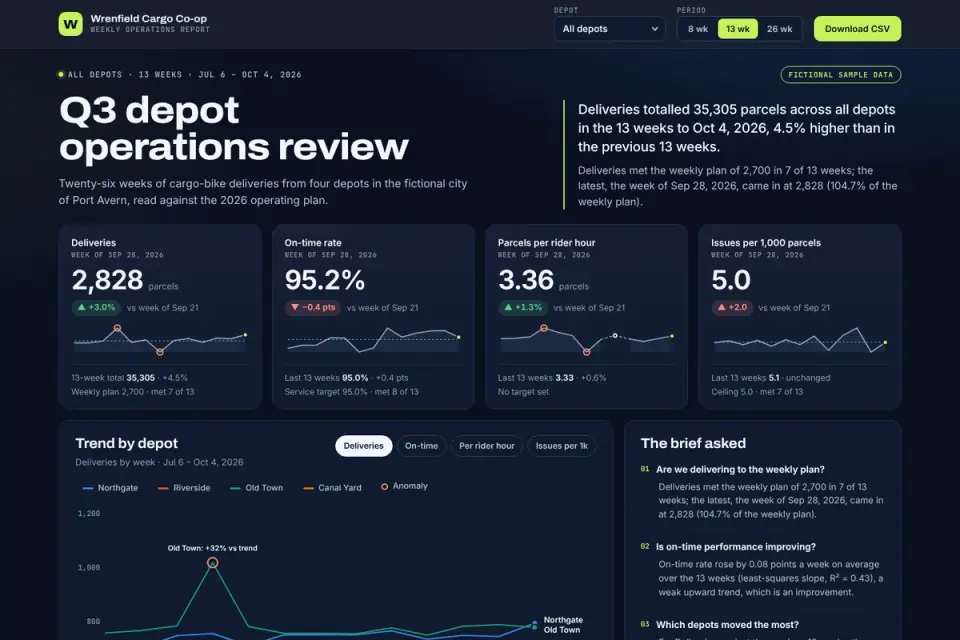Click the 95.2% on-time value
960x640 pixels.
pyautogui.click(x=324, y=280)
